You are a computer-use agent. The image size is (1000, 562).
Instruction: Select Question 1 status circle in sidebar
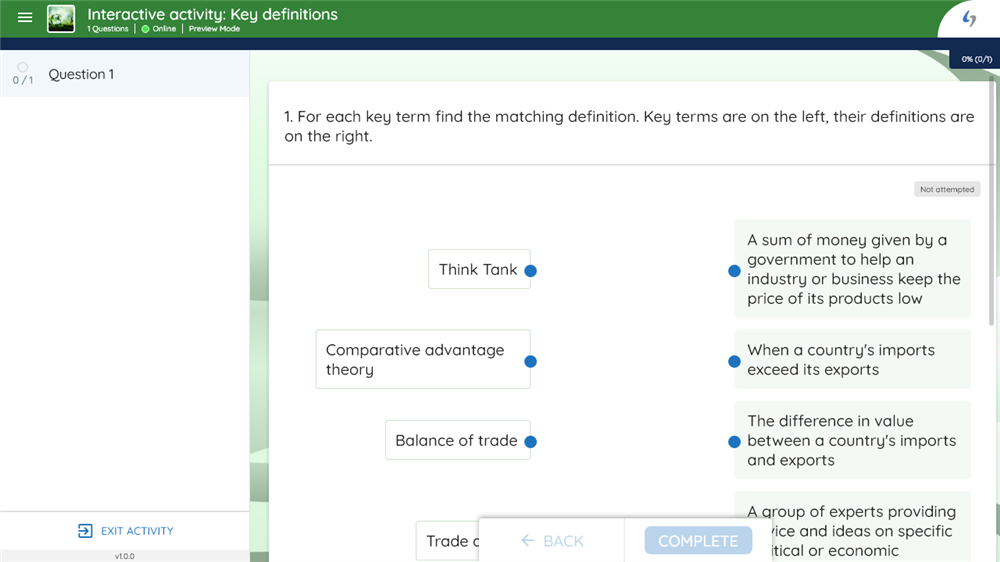click(x=22, y=68)
